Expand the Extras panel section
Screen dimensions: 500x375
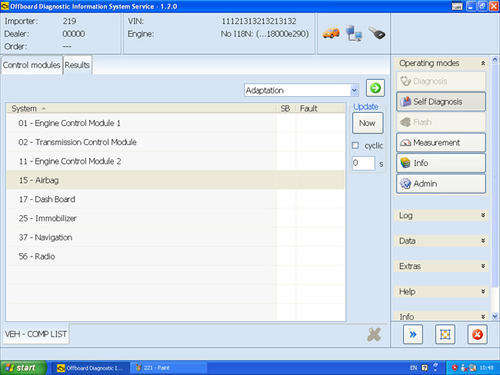[x=442, y=266]
